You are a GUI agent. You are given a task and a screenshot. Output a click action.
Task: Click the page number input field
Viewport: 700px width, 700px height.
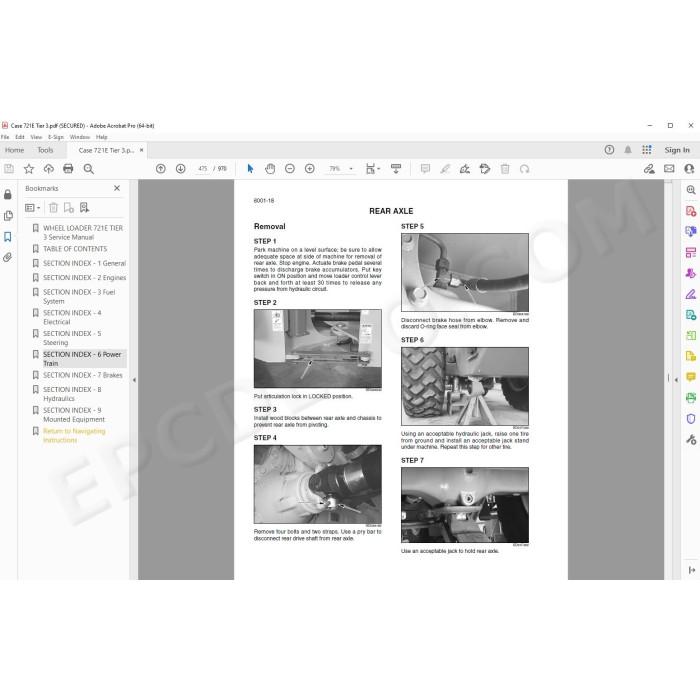203,169
